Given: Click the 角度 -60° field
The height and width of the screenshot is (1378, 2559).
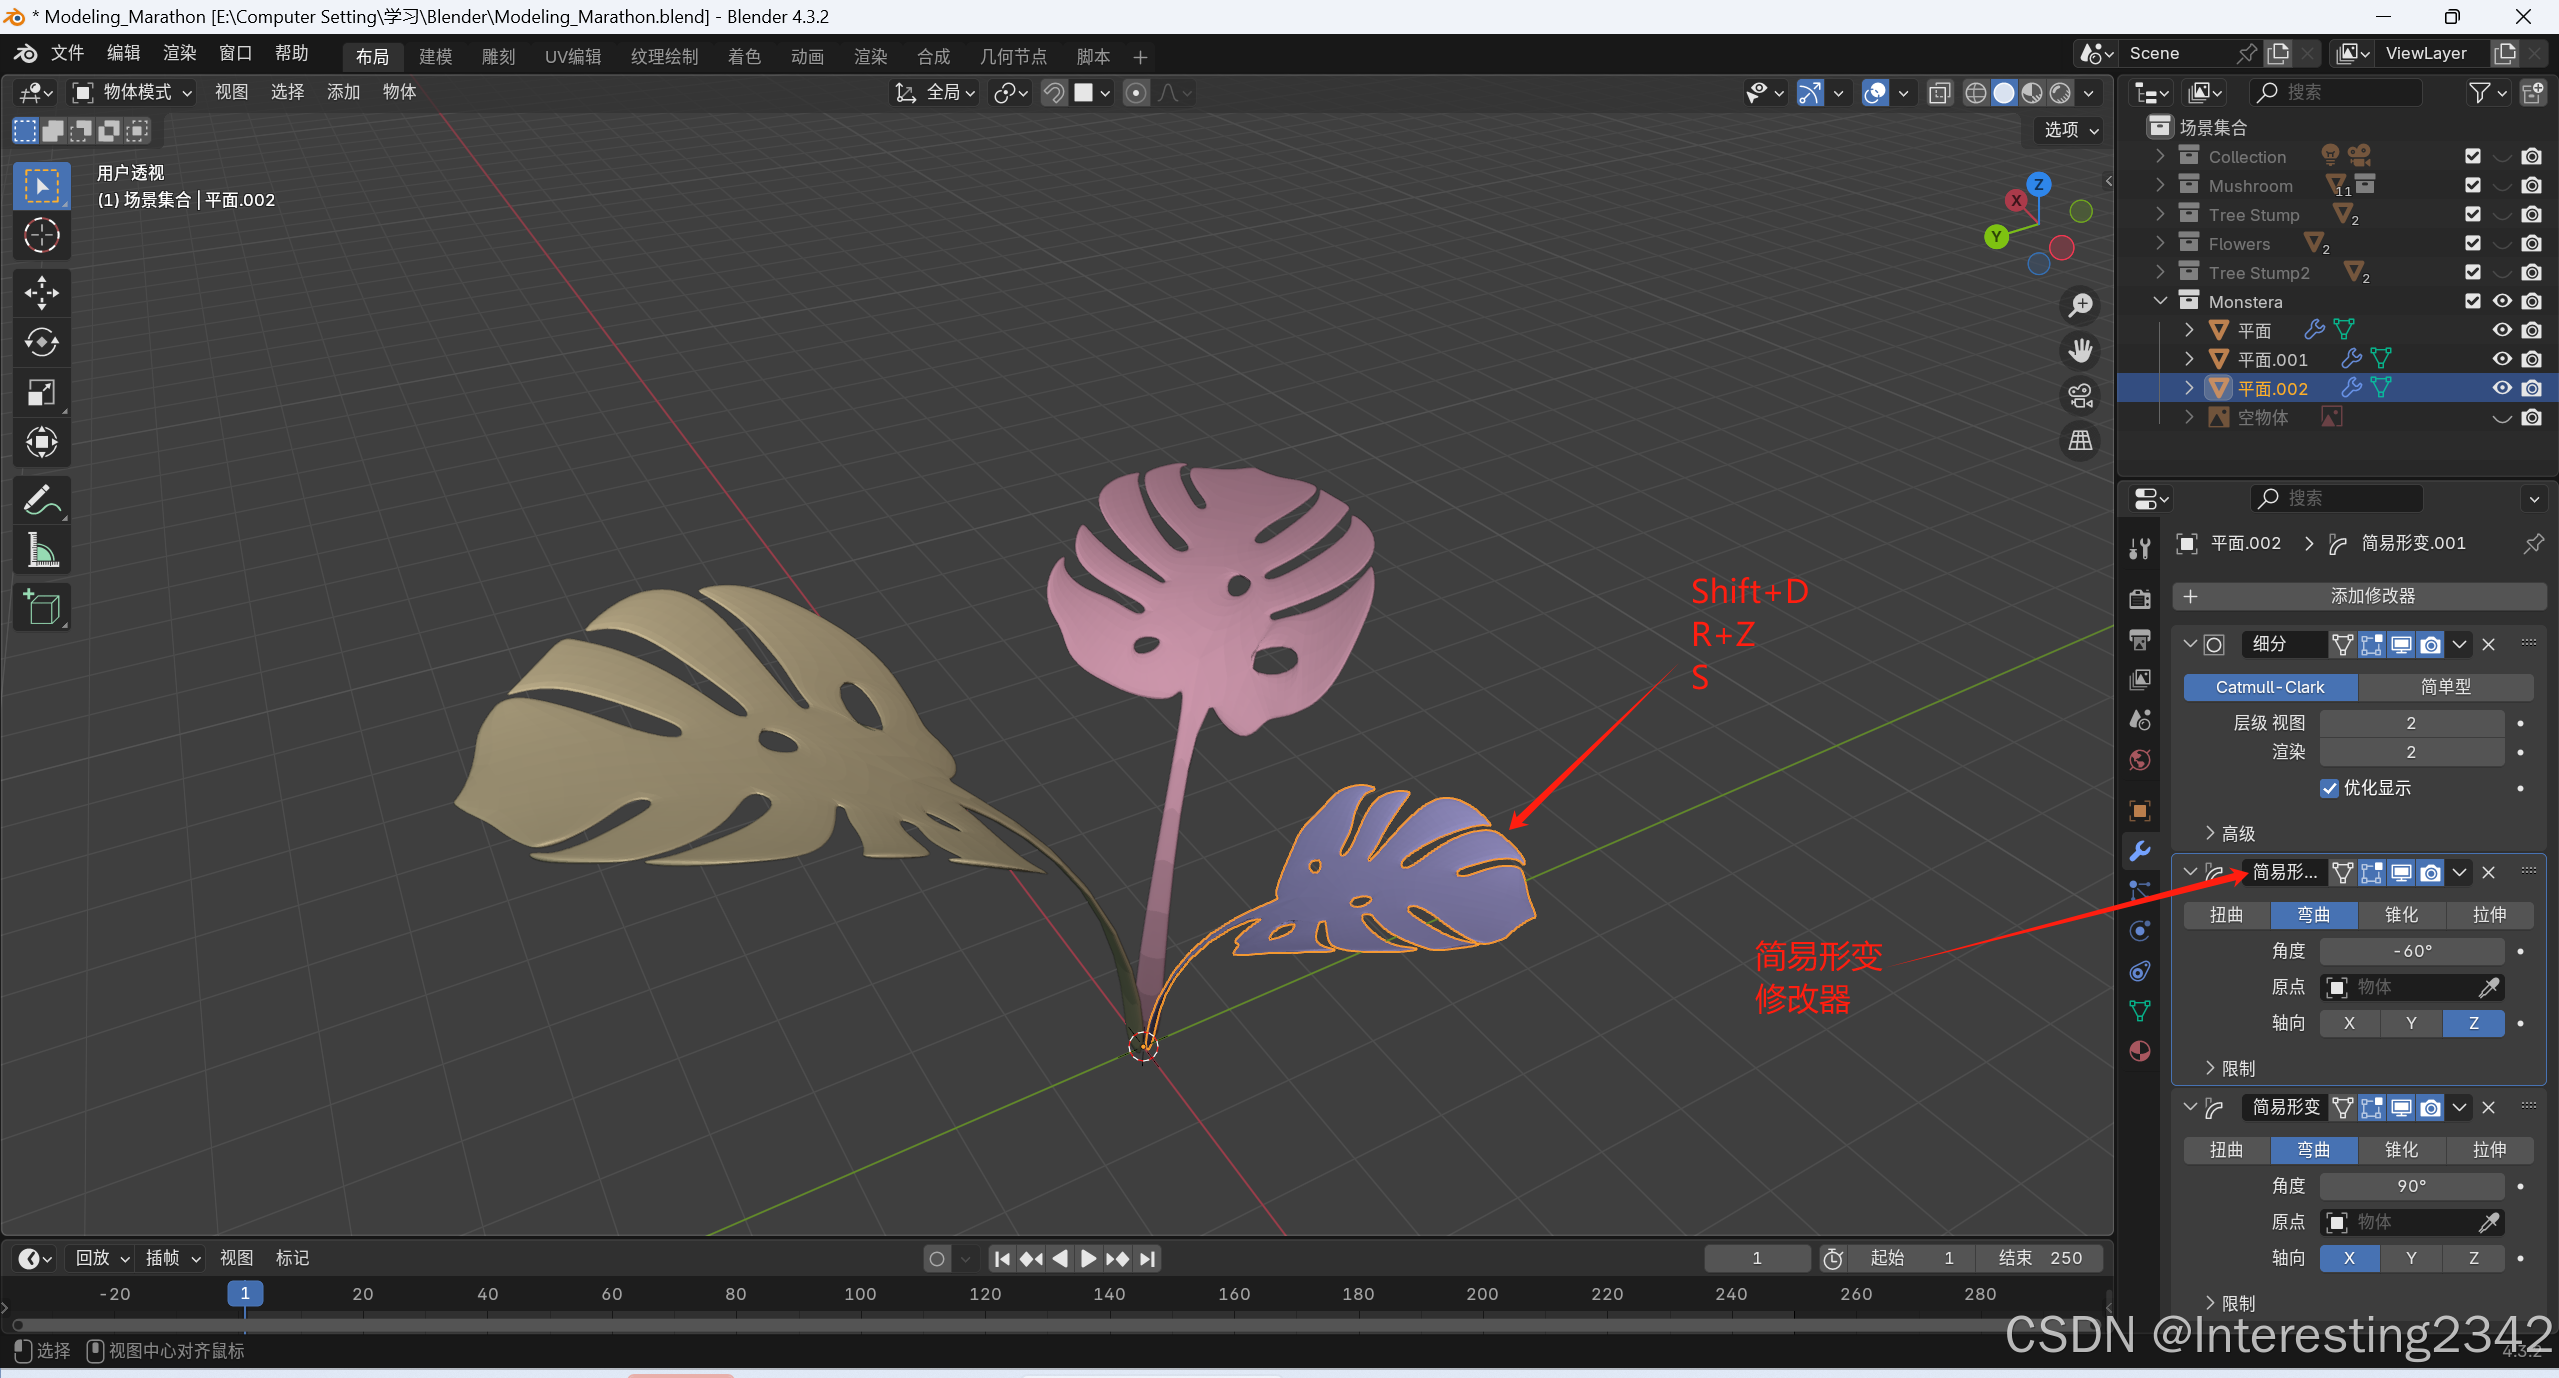Looking at the screenshot, I should tap(2411, 951).
